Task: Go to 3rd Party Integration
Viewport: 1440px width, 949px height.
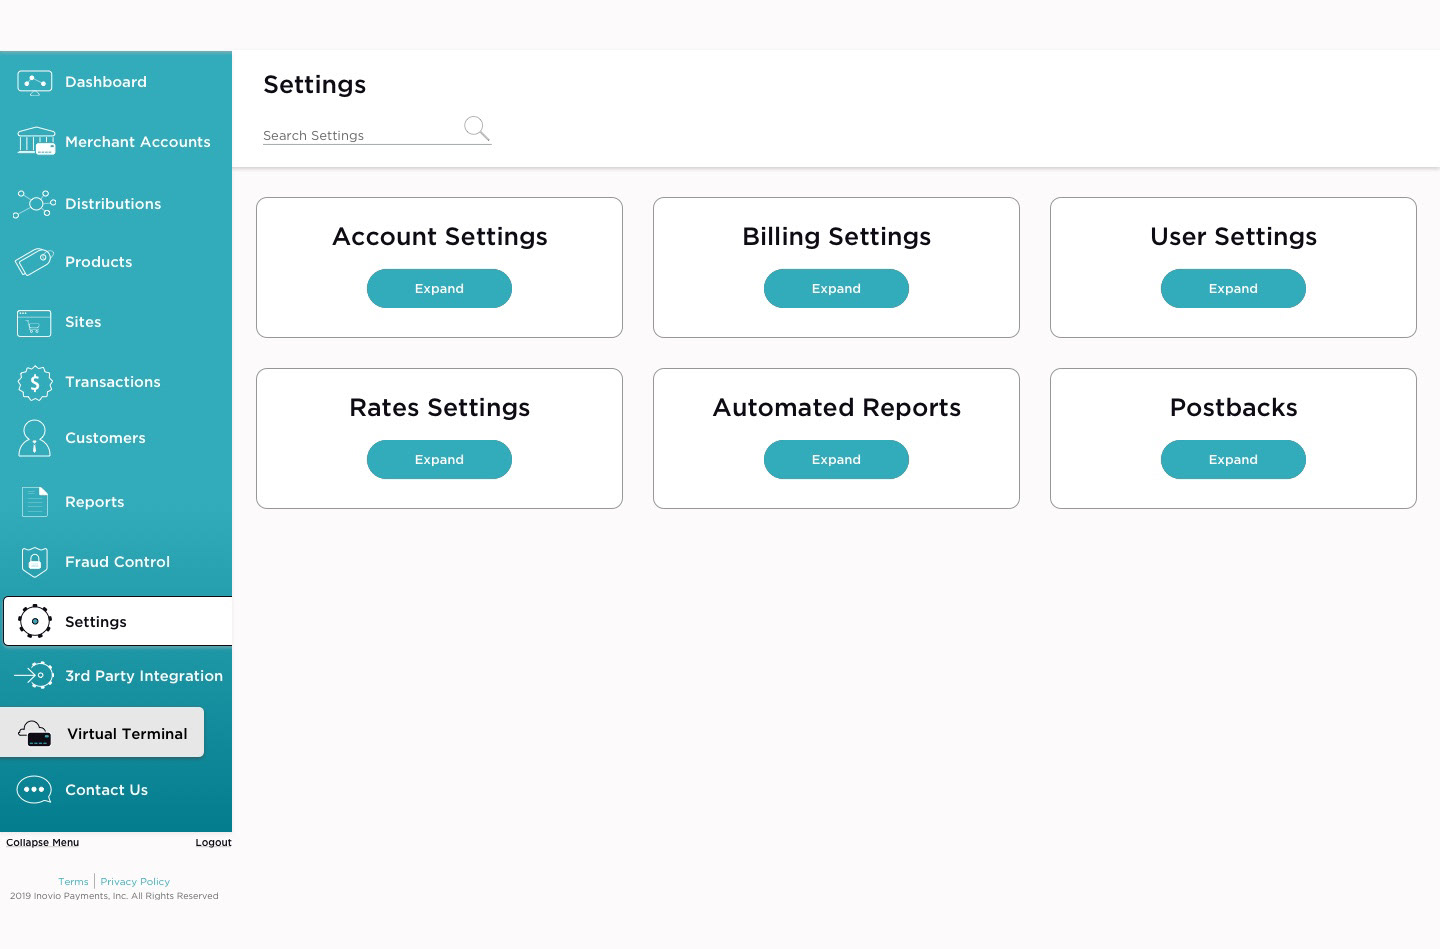Action: [x=143, y=676]
